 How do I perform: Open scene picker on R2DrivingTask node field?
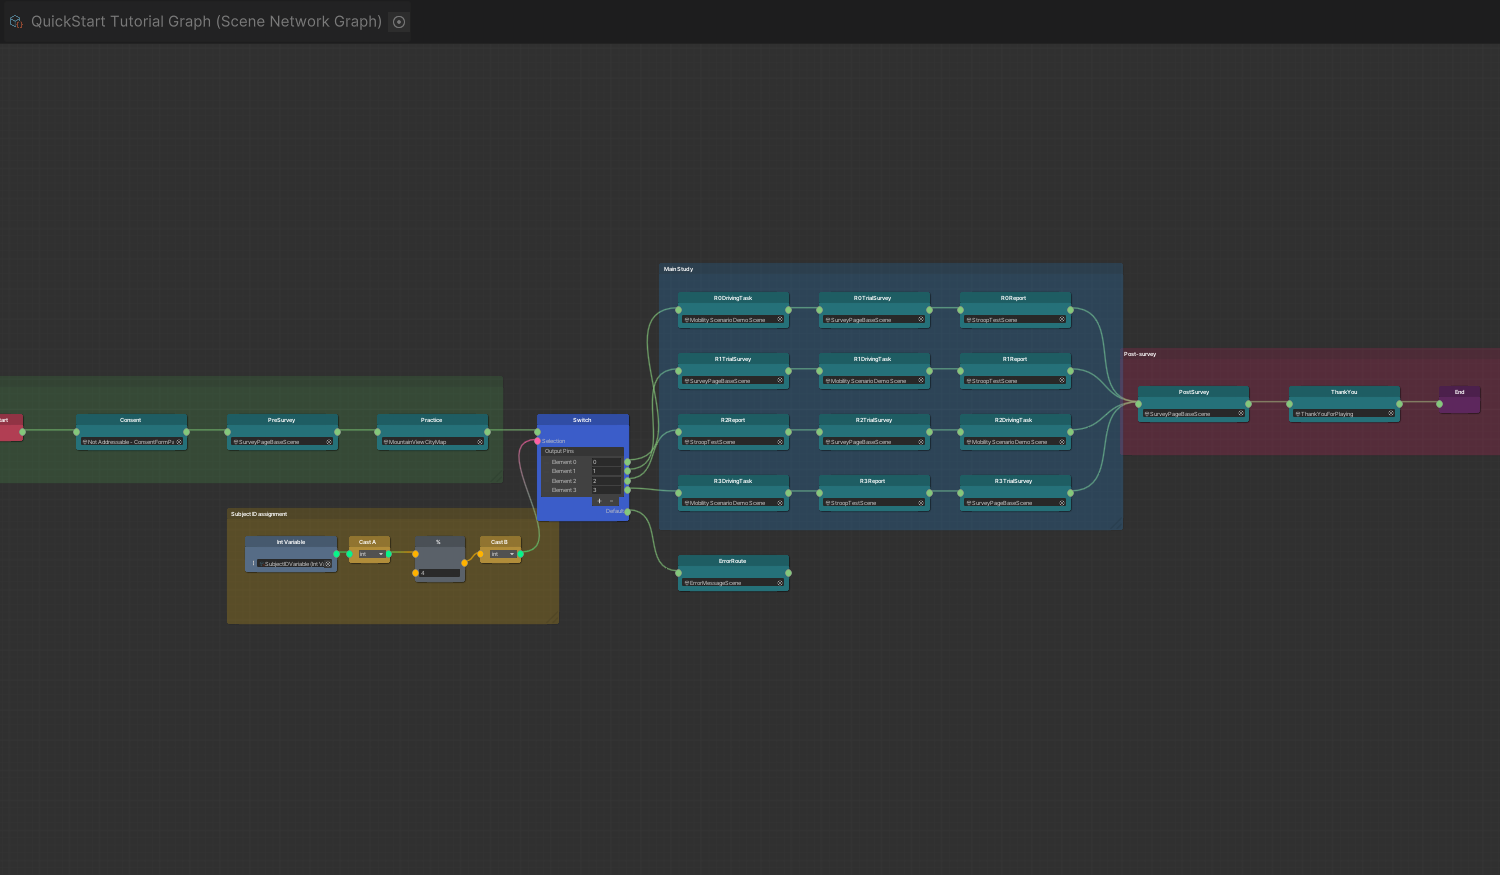(1062, 442)
